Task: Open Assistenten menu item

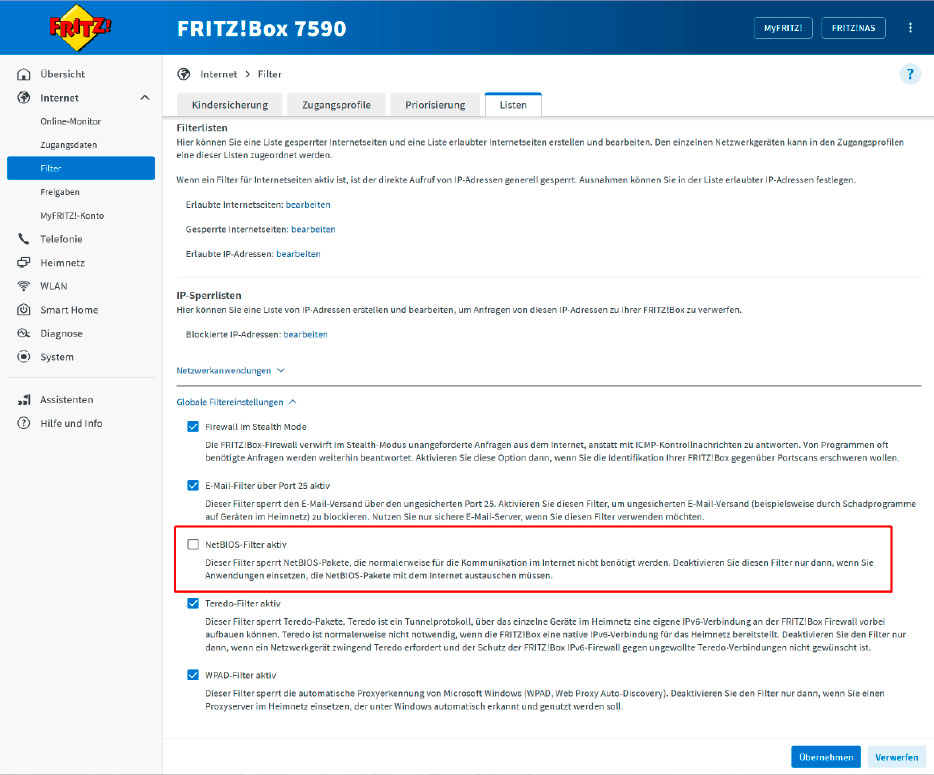Action: (67, 400)
